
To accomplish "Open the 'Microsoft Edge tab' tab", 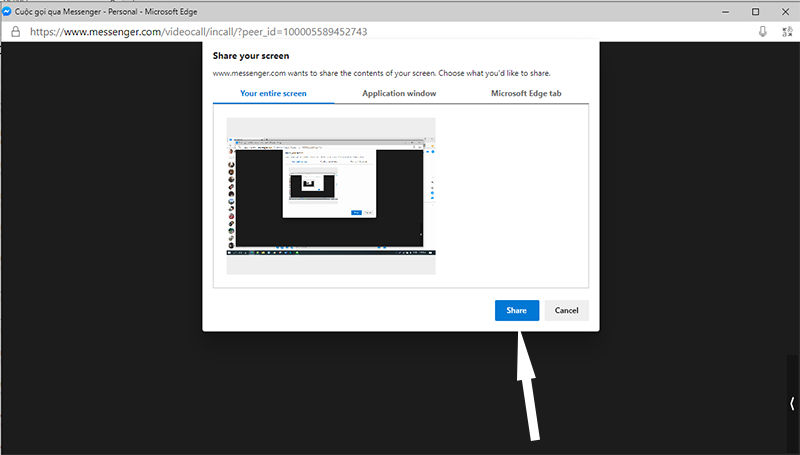I will (x=526, y=94).
